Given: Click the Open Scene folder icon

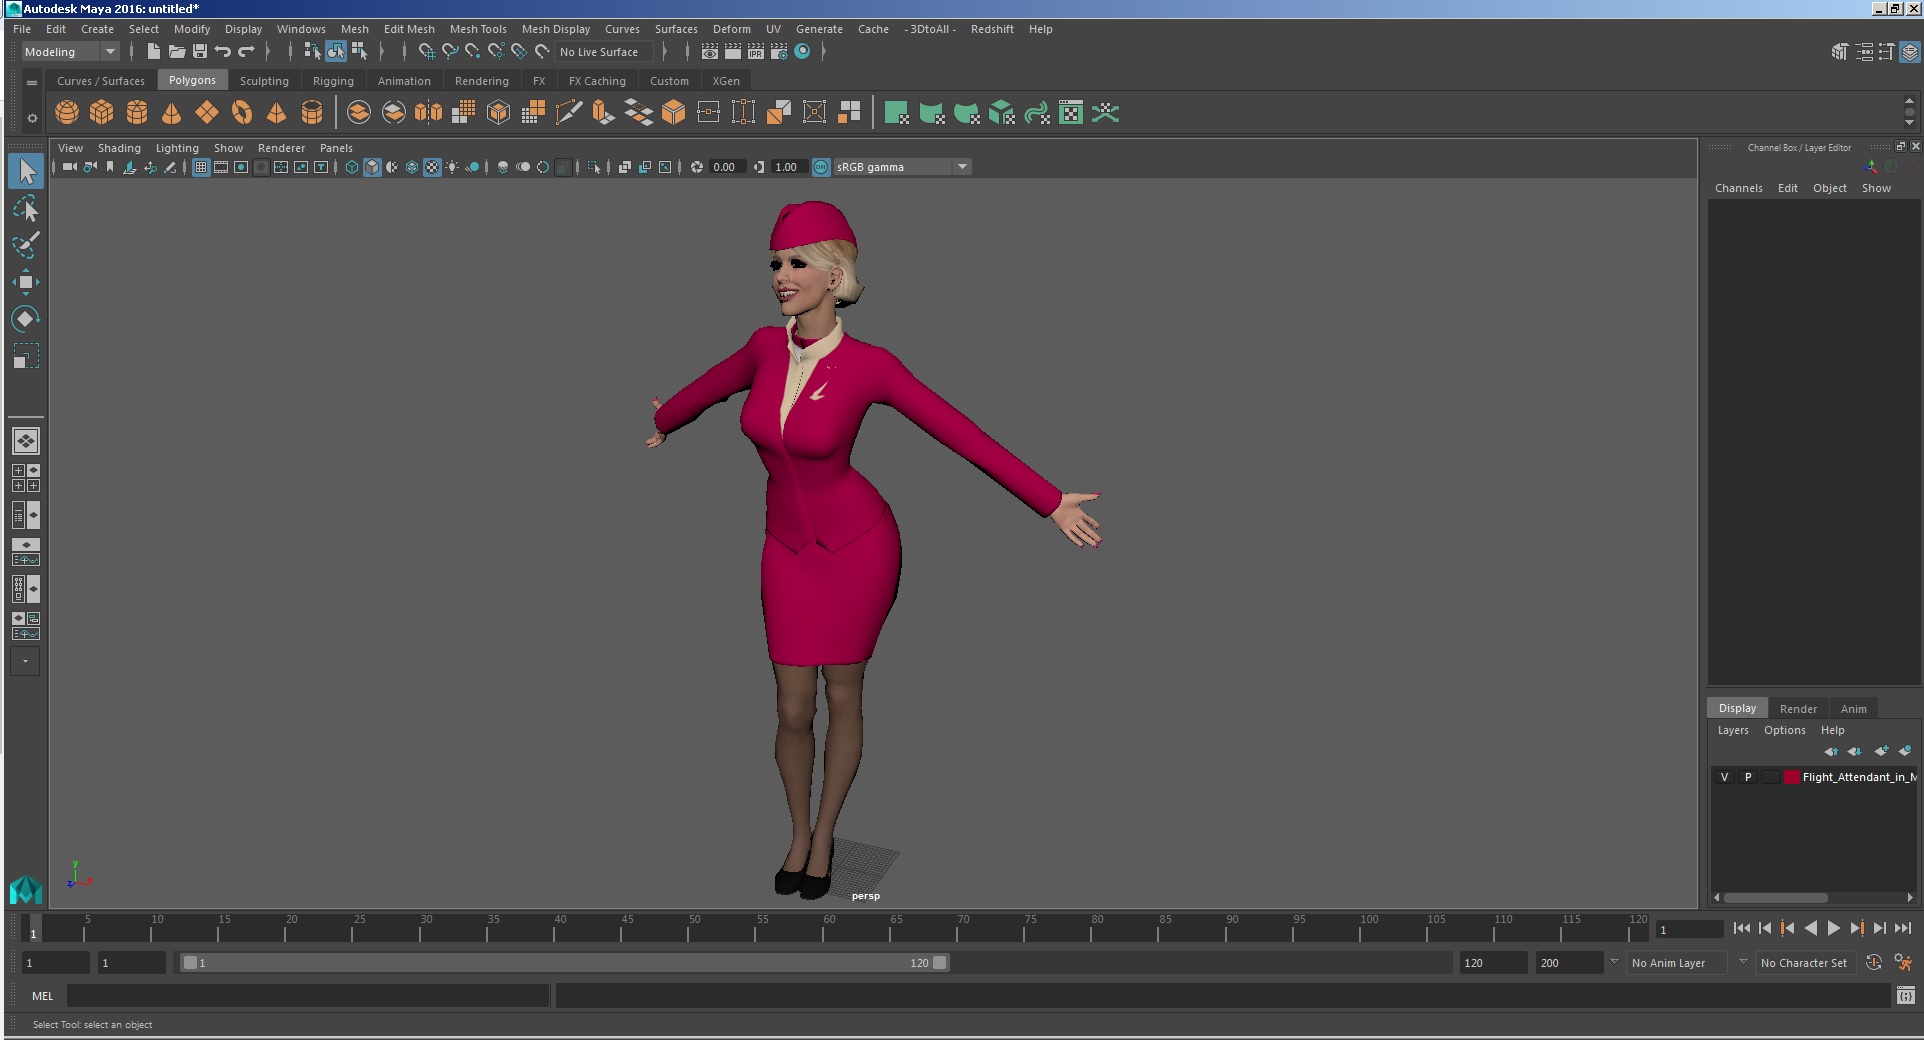Looking at the screenshot, I should click(x=177, y=52).
